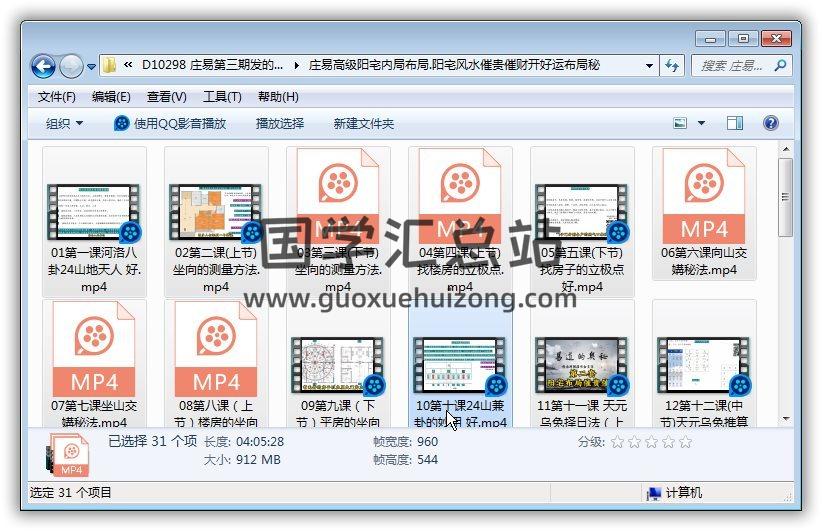The width and height of the screenshot is (822, 531).
Task: Set the rating to five stars
Action: point(685,442)
